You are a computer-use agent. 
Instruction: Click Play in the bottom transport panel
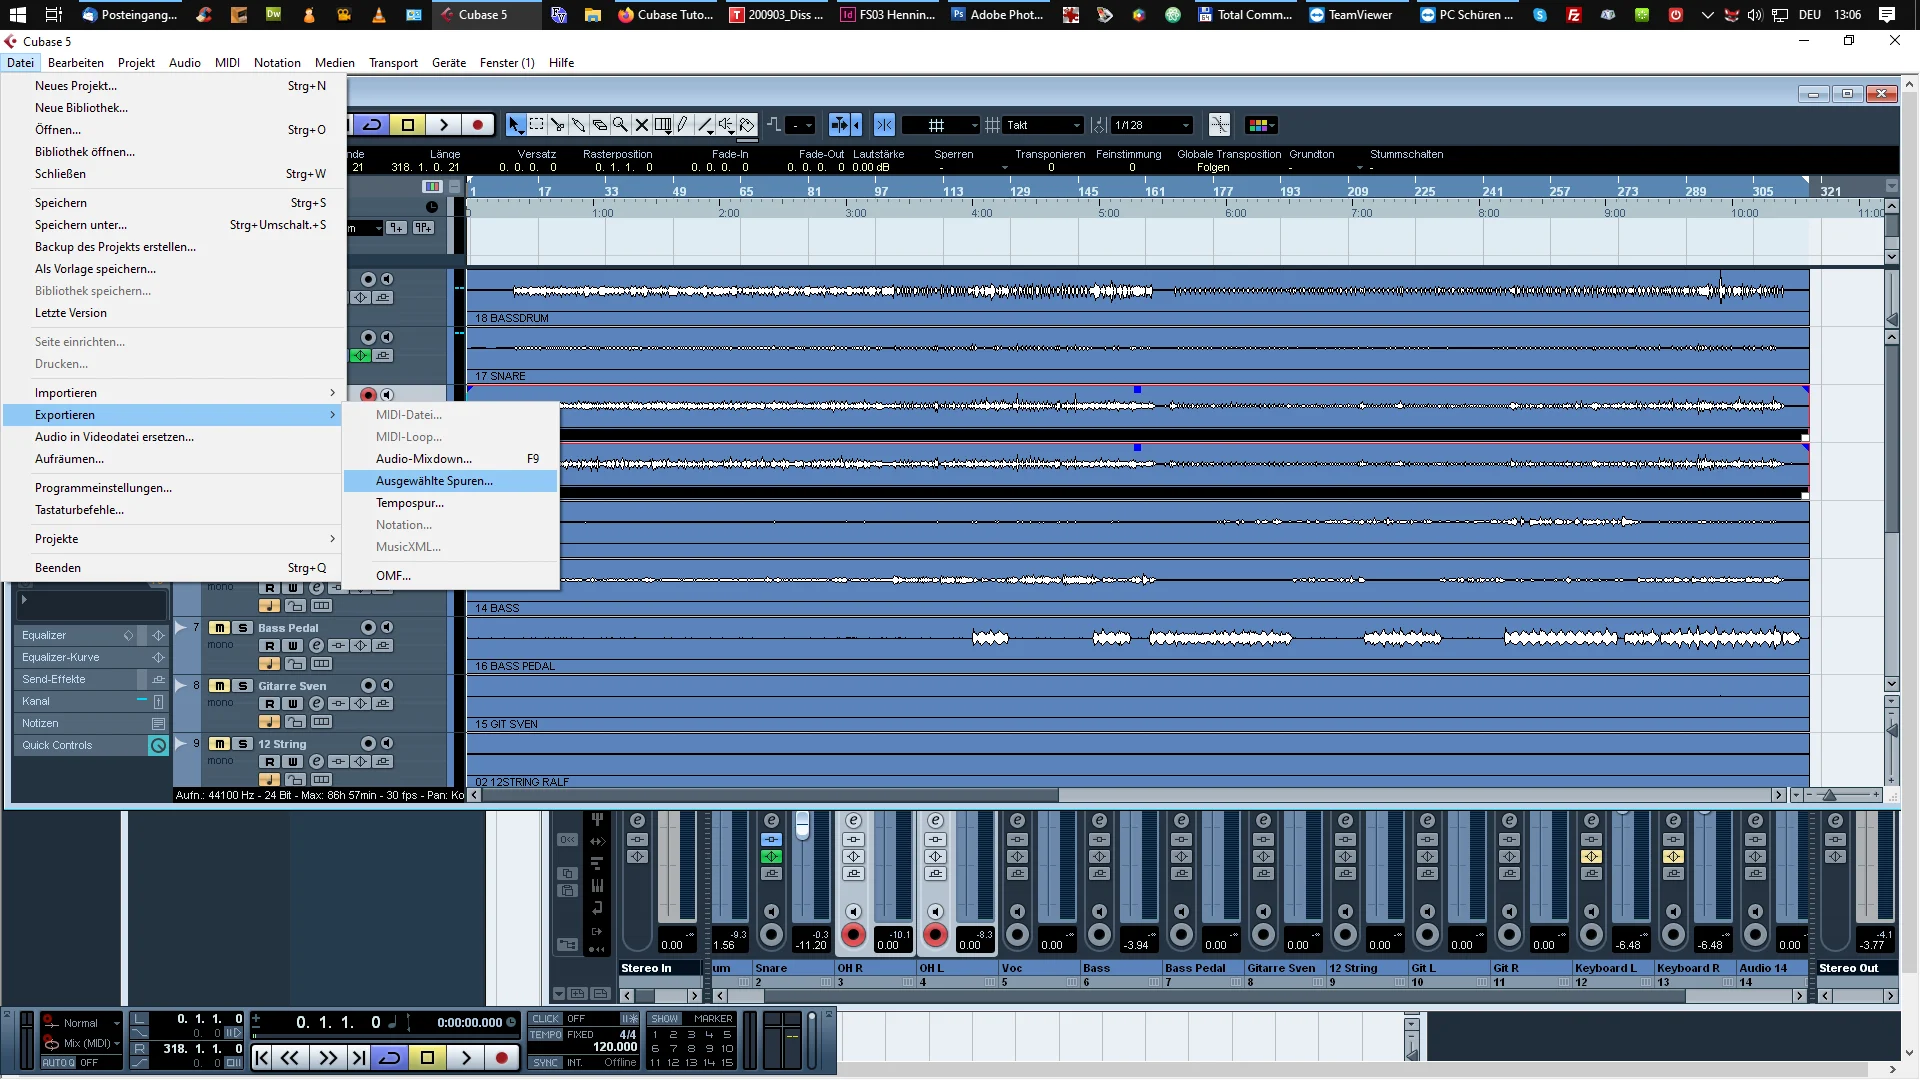tap(466, 1057)
